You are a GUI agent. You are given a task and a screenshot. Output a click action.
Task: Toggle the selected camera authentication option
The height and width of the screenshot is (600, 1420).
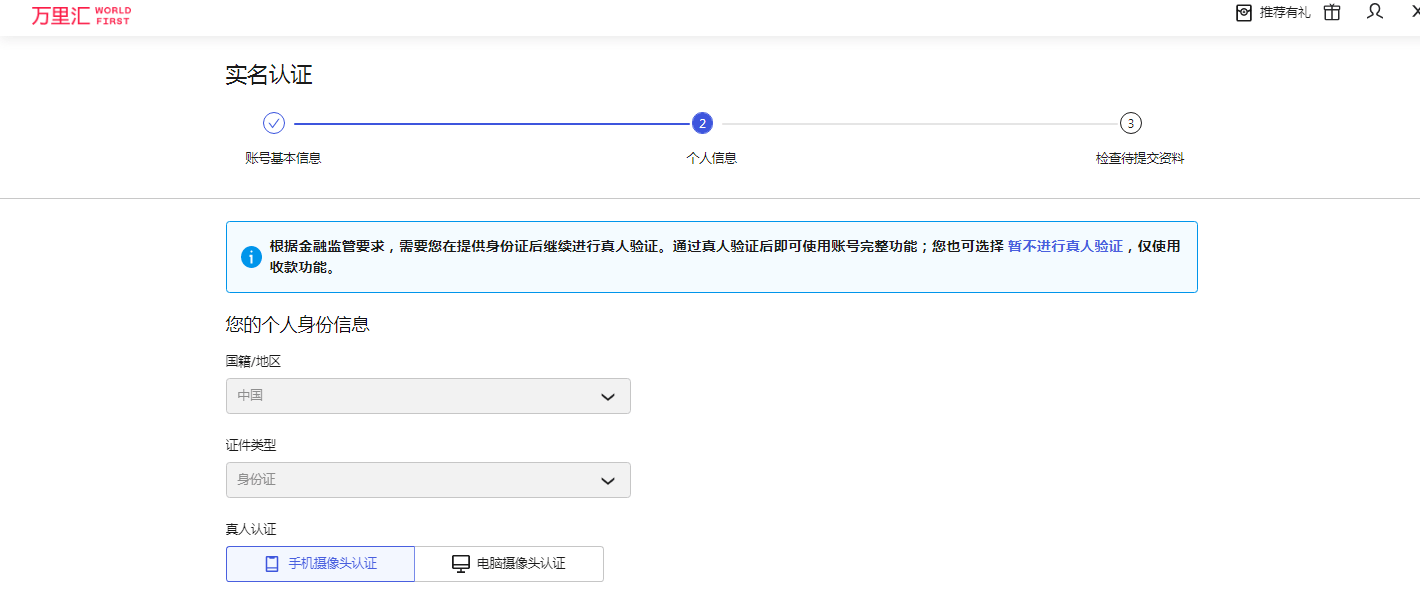(x=320, y=563)
